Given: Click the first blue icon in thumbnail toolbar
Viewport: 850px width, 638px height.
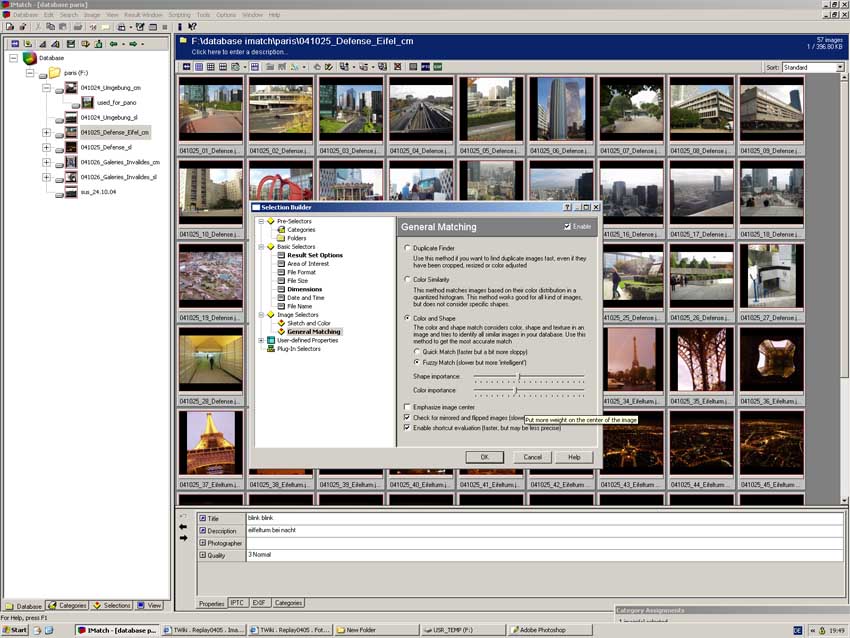Looking at the screenshot, I should (x=186, y=67).
